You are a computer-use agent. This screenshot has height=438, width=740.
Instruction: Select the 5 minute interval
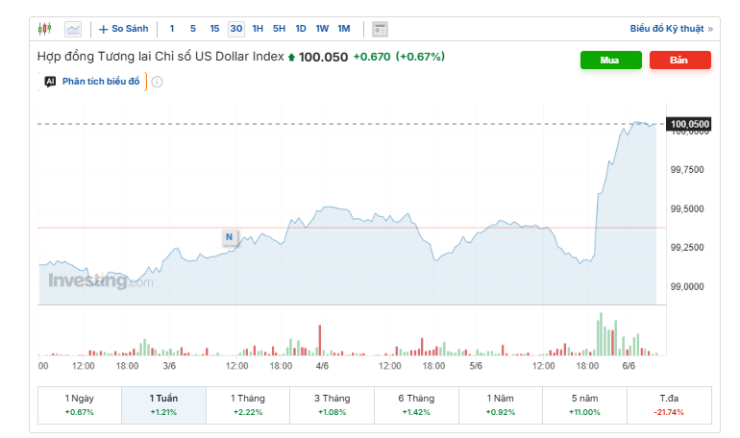coord(193,29)
